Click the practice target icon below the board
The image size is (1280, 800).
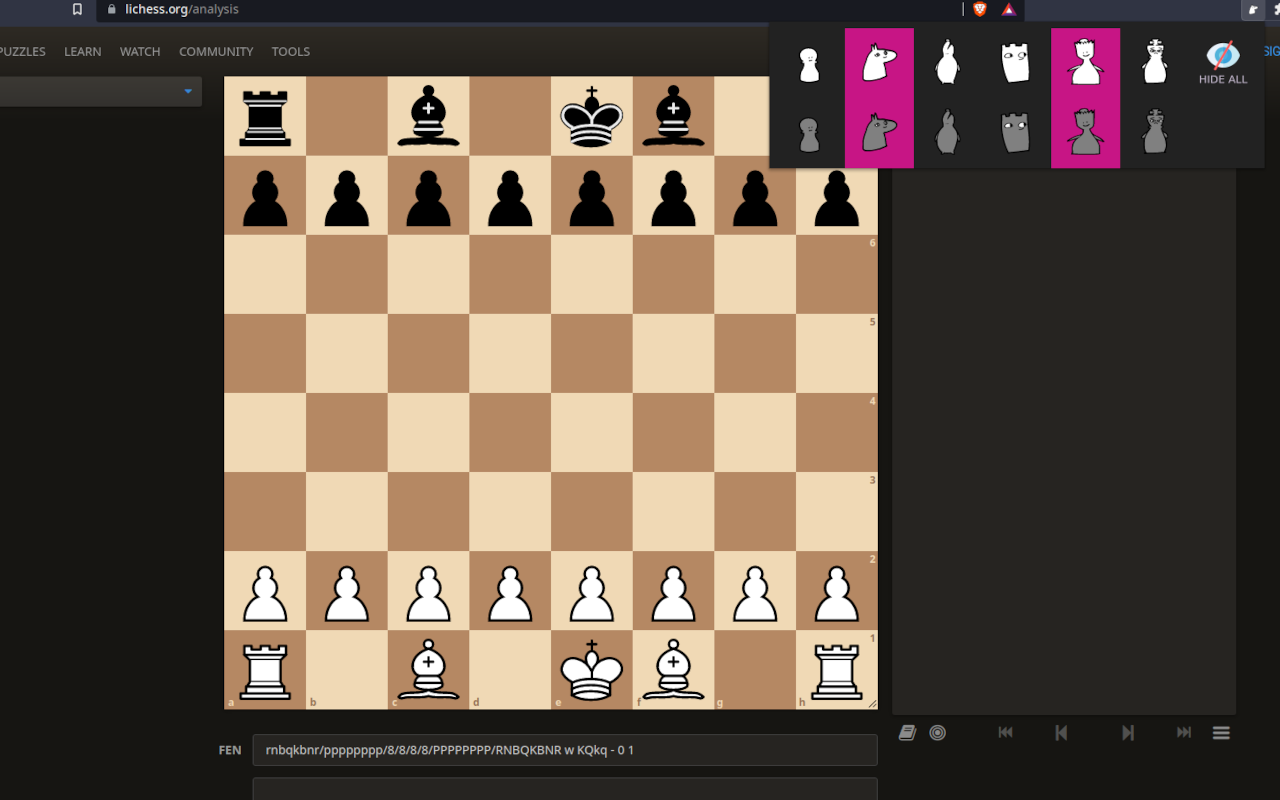(x=937, y=732)
